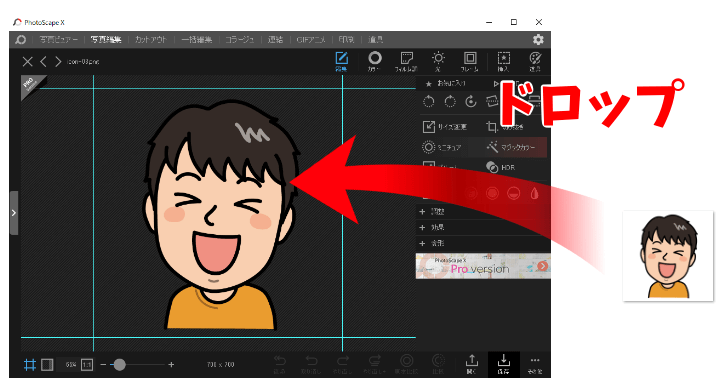Rotate image clockwise
Viewport: 720px width, 388px height.
coord(450,101)
